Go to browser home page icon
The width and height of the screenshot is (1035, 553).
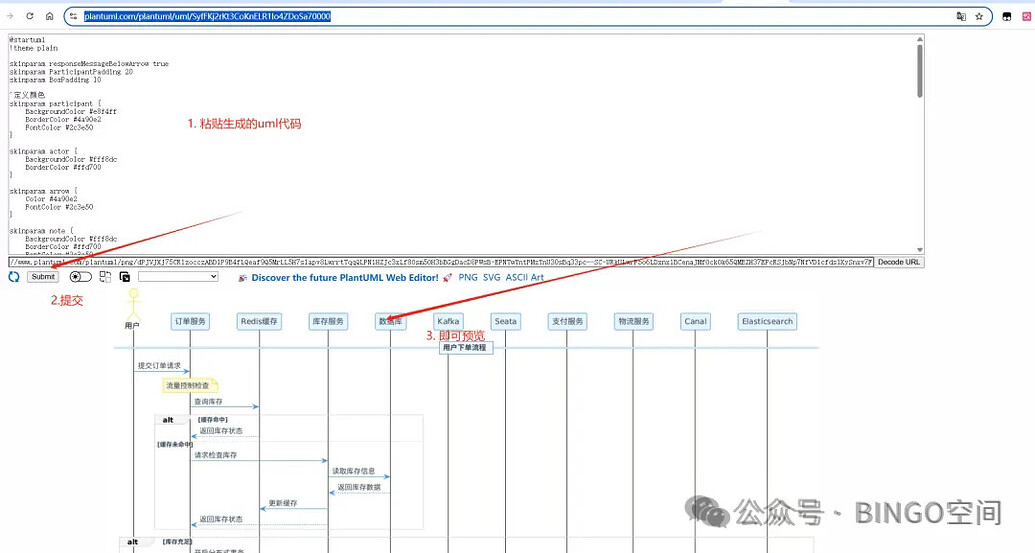[x=50, y=16]
